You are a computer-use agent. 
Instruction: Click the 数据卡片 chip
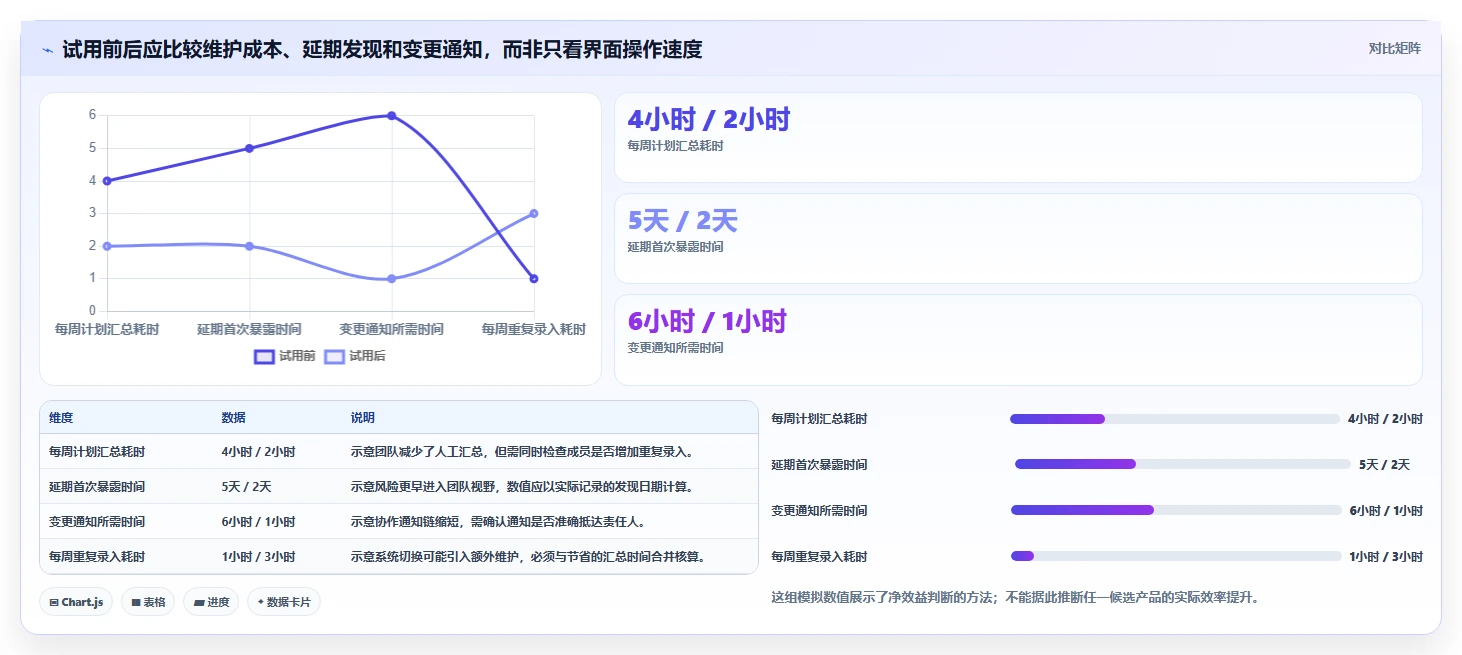284,602
